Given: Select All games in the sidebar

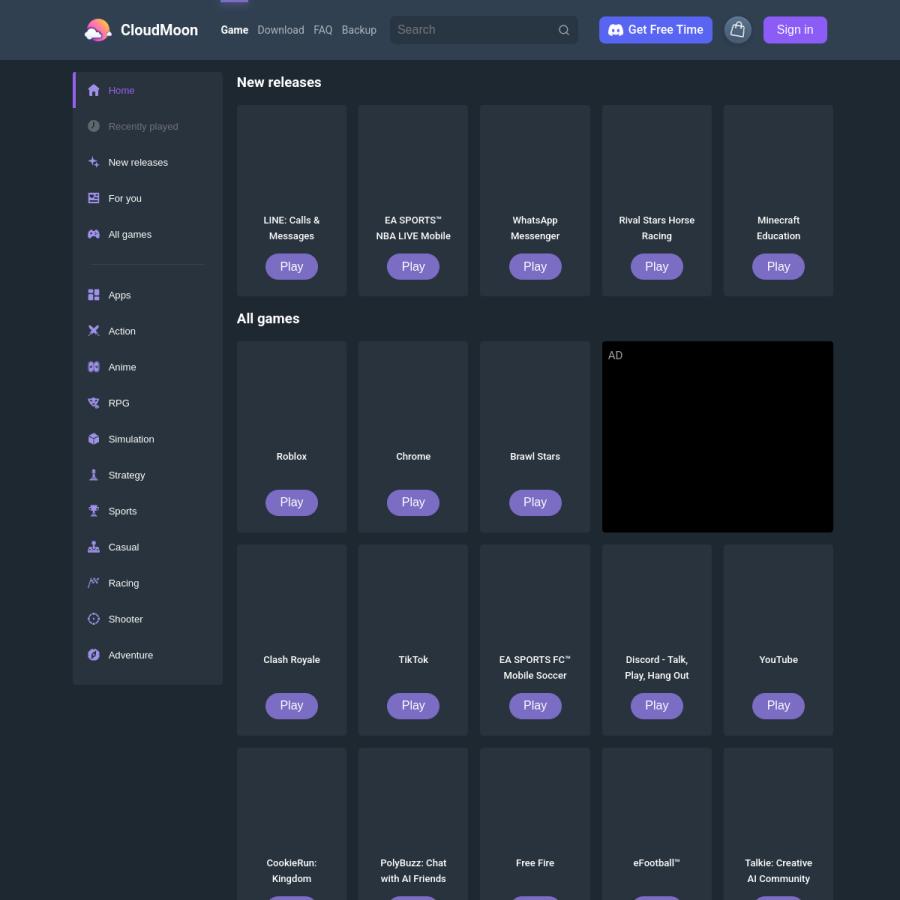Looking at the screenshot, I should tap(148, 234).
